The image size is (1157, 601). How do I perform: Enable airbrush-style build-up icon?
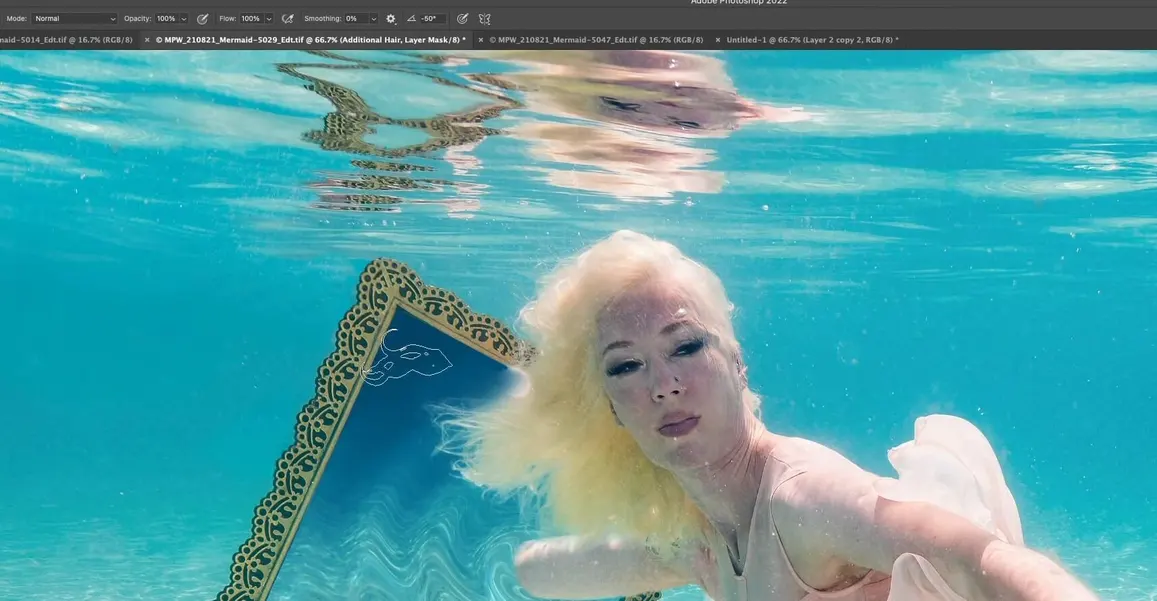tap(288, 18)
